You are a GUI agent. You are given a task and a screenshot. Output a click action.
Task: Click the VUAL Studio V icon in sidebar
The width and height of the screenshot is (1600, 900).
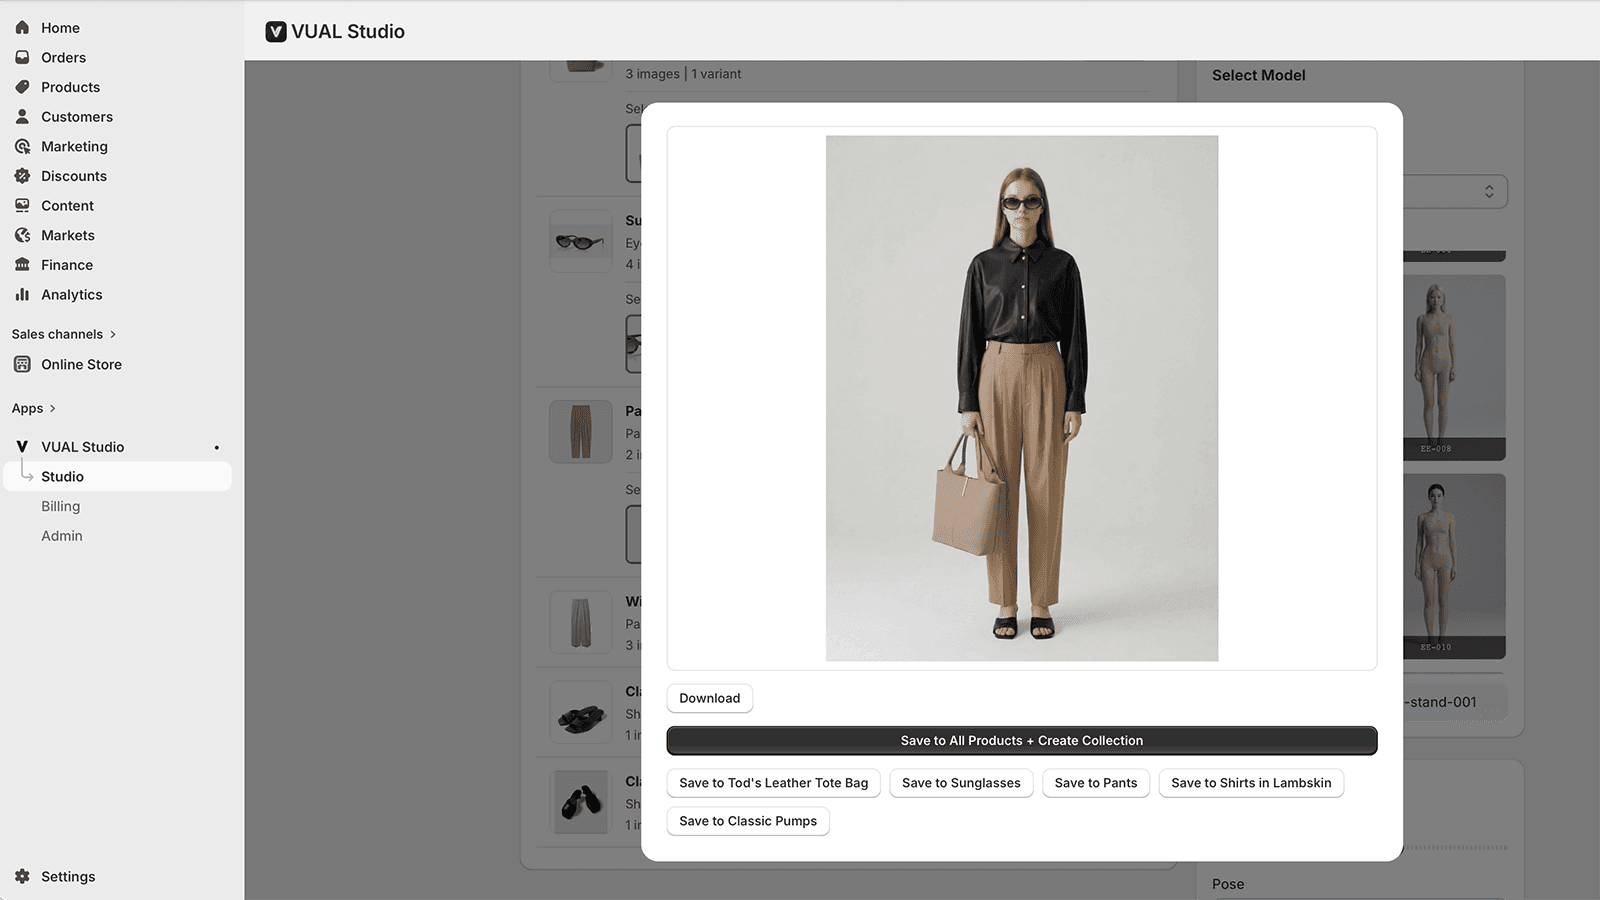tap(22, 447)
